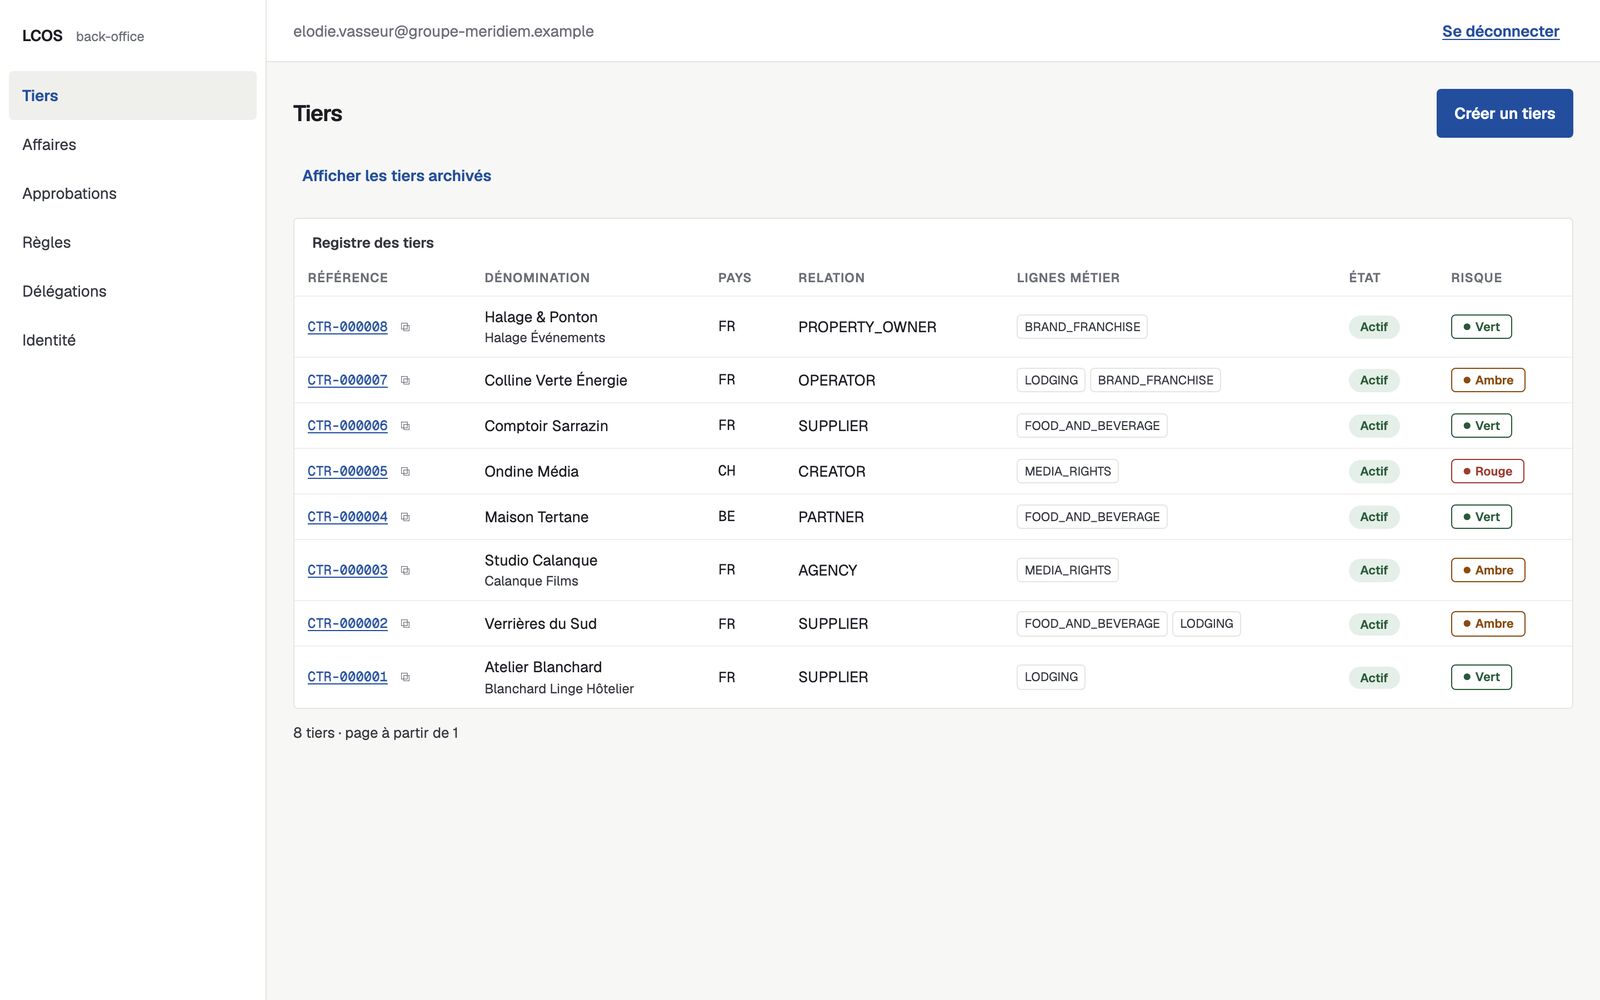Click the CH country cell for Ondine Média
Viewport: 1600px width, 1000px height.
(726, 471)
